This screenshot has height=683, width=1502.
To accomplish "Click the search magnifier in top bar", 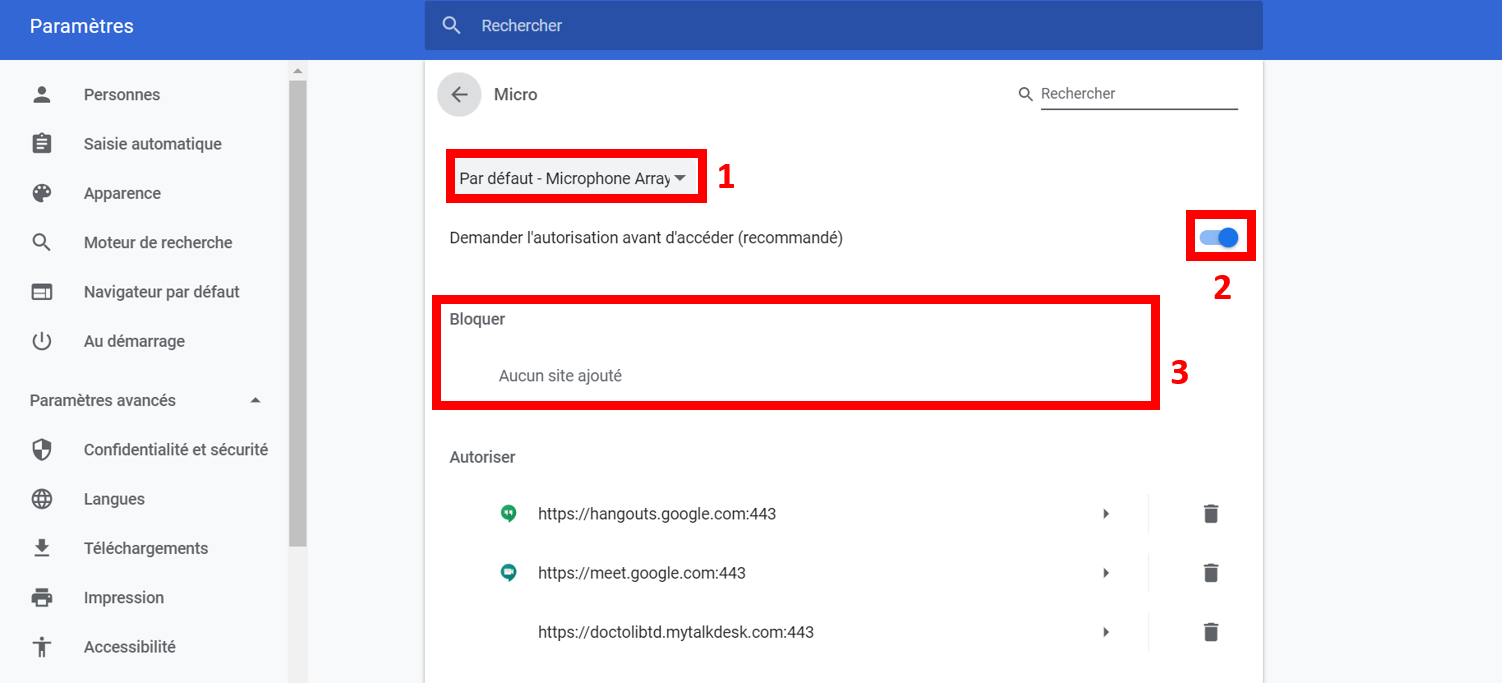I will (x=452, y=26).
